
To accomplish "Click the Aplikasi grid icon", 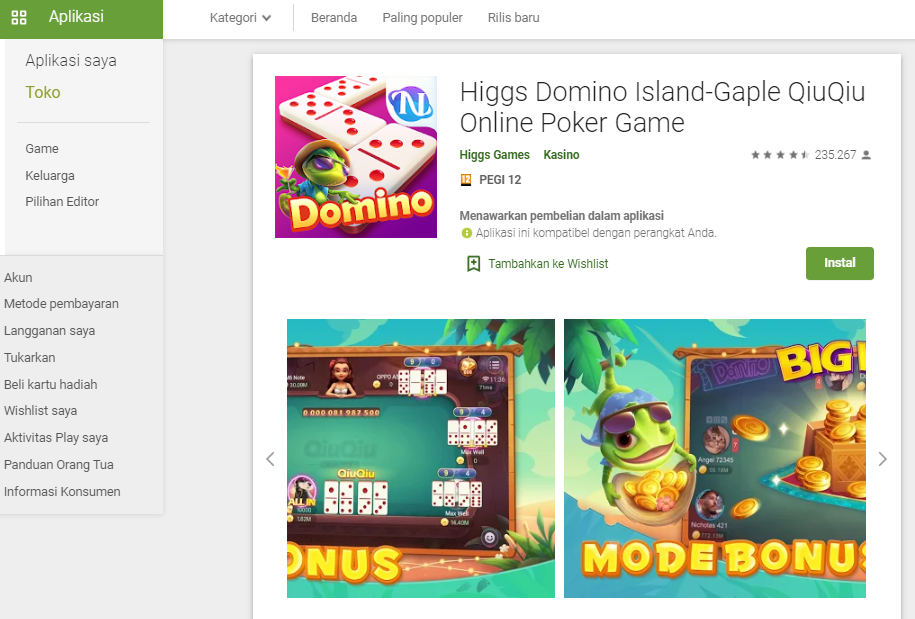I will (x=19, y=18).
